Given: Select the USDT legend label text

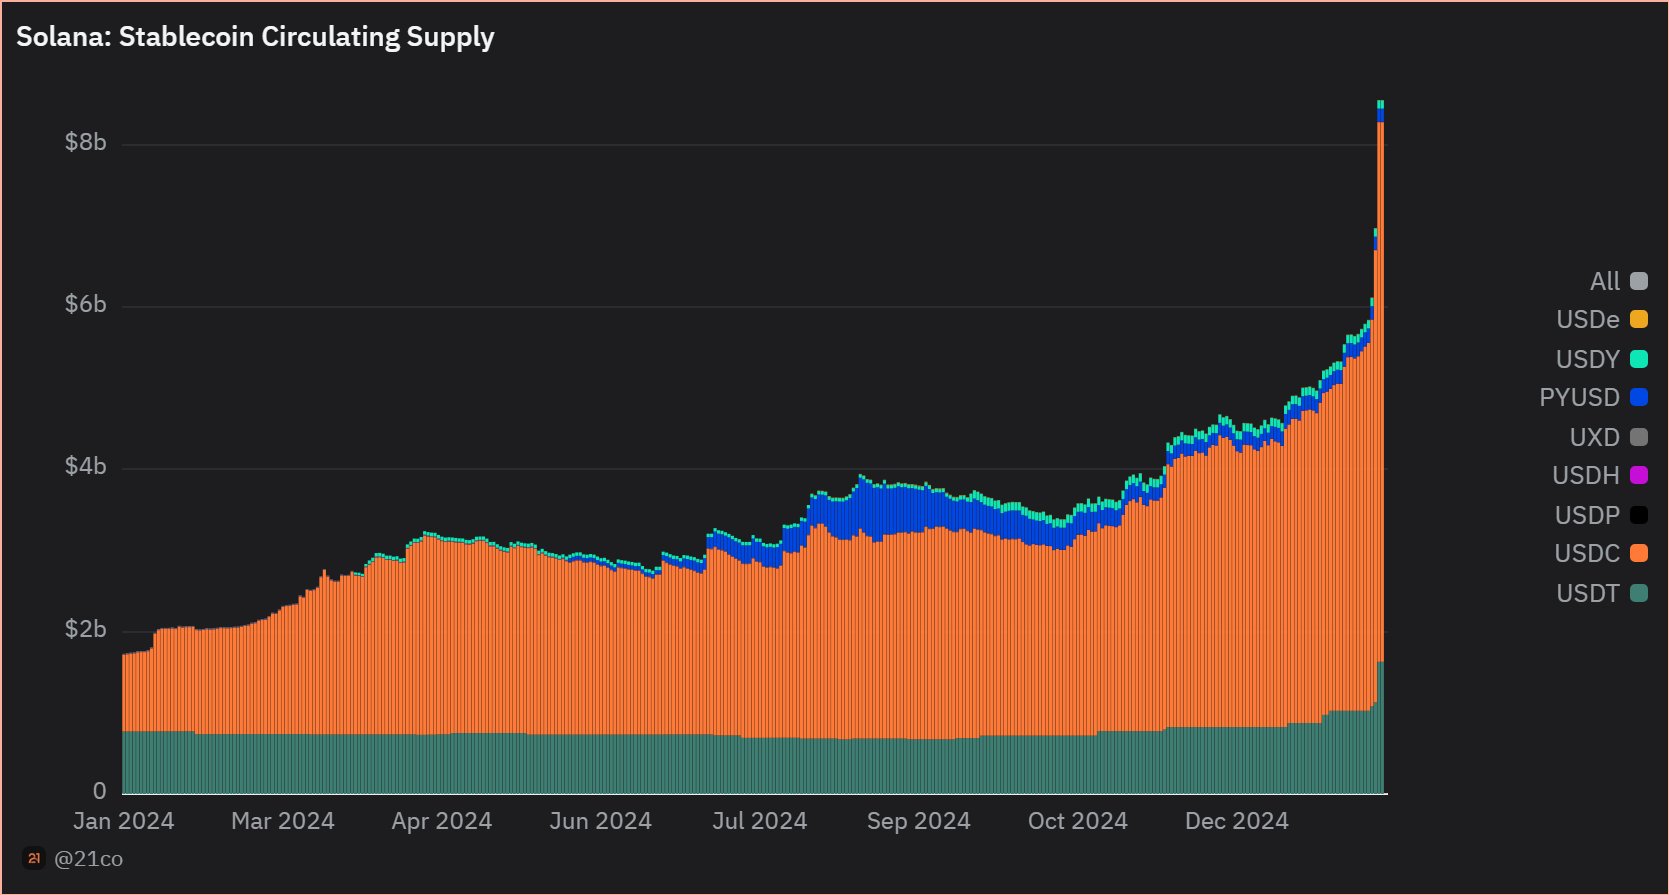Looking at the screenshot, I should coord(1586,593).
